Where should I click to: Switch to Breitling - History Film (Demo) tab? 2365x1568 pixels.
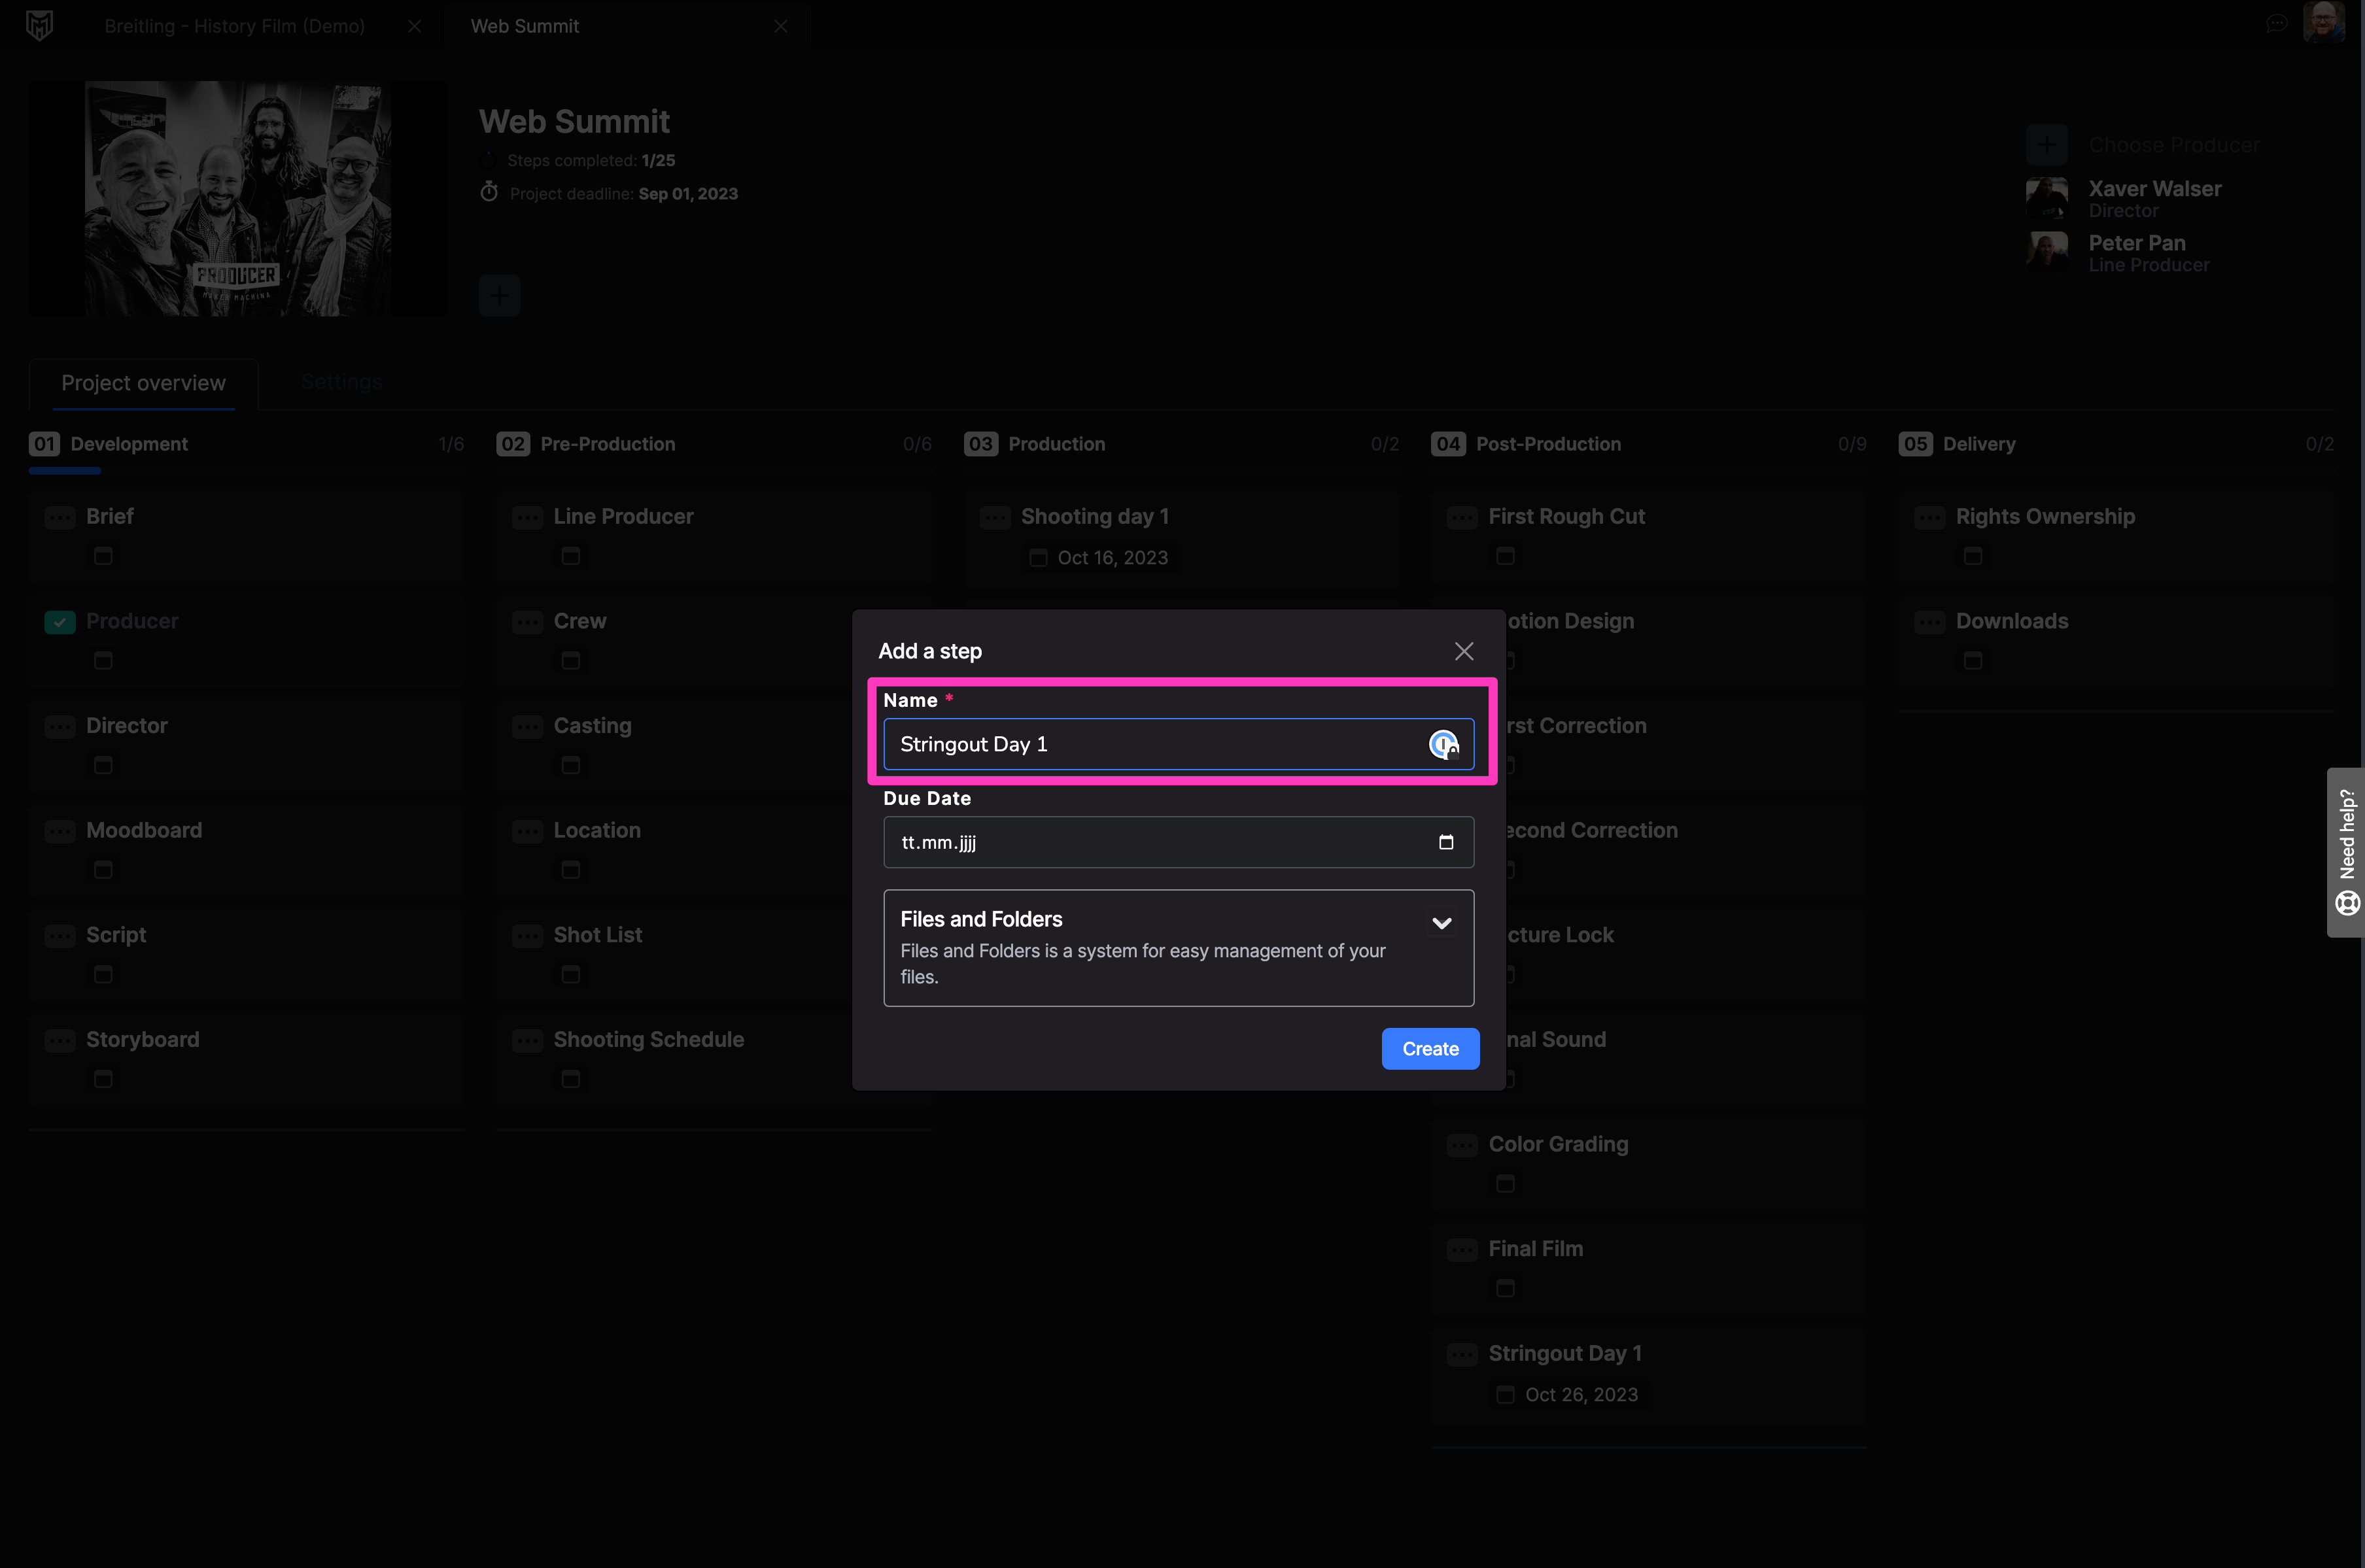(234, 26)
